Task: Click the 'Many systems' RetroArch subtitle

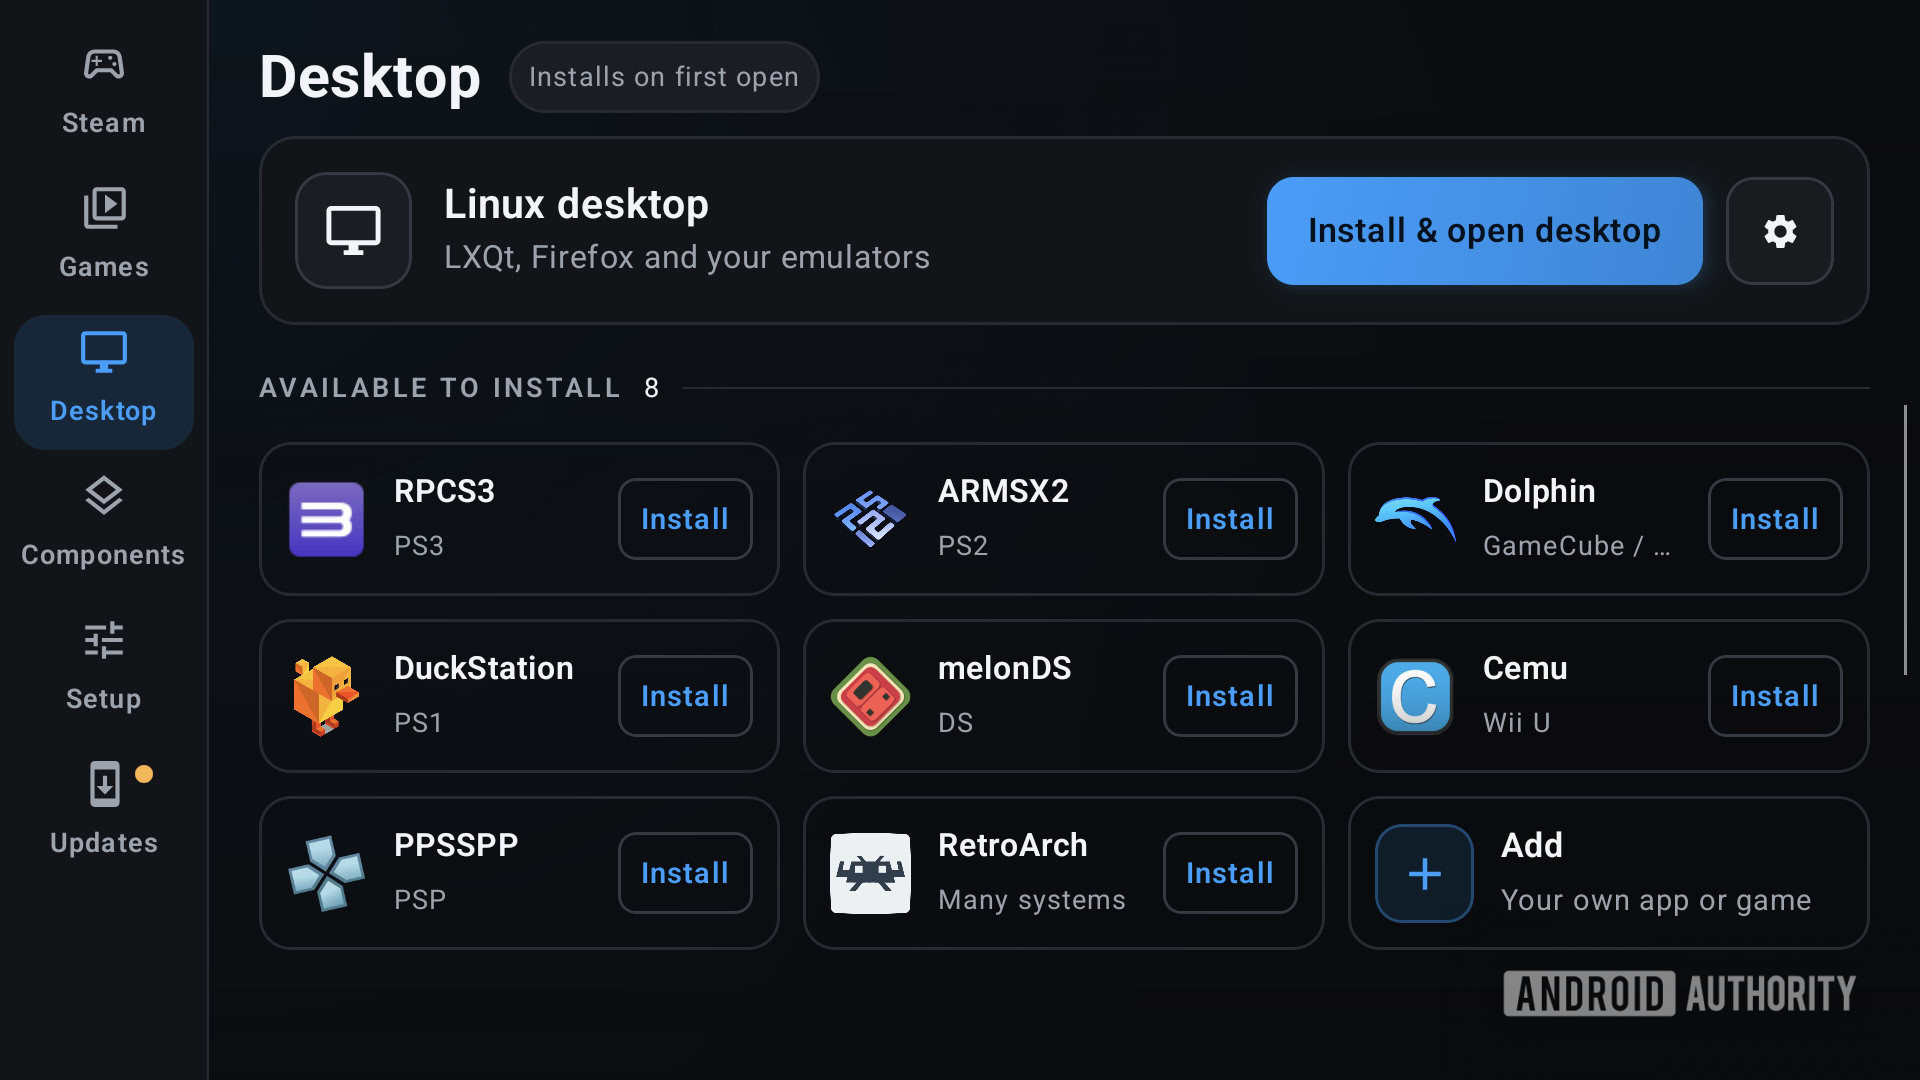Action: [x=1032, y=900]
